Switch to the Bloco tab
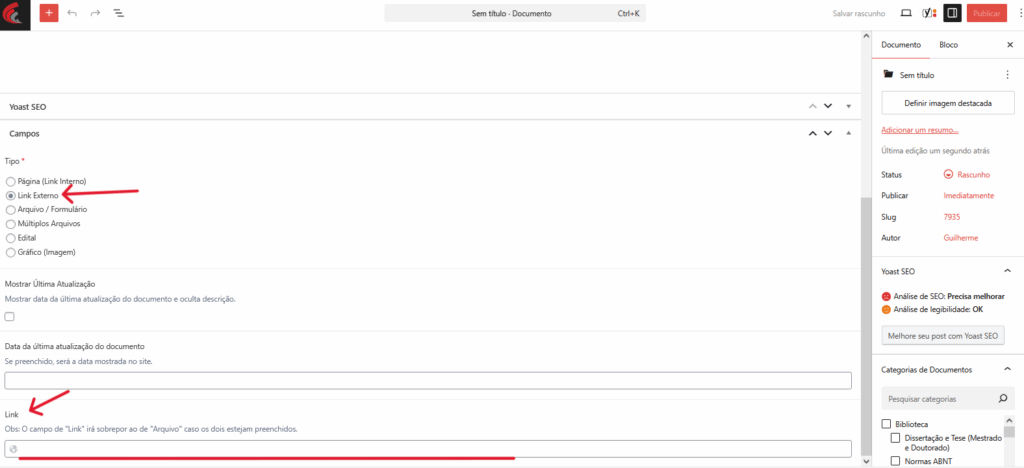 click(948, 45)
